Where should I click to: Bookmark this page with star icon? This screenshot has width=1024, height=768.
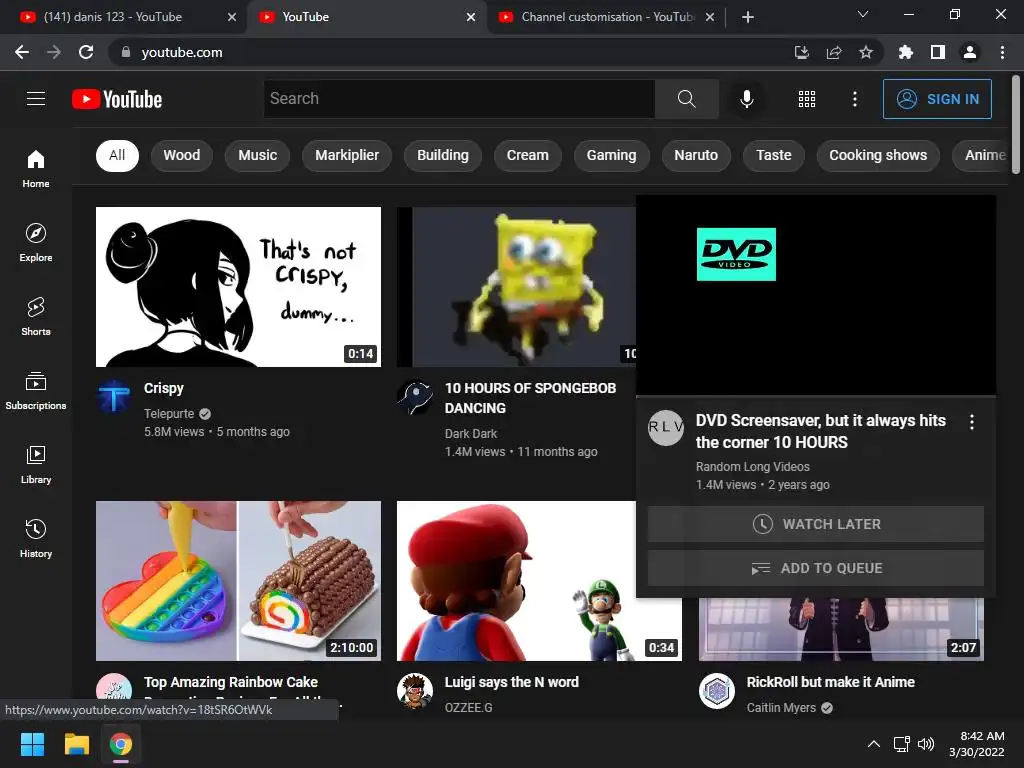[866, 52]
